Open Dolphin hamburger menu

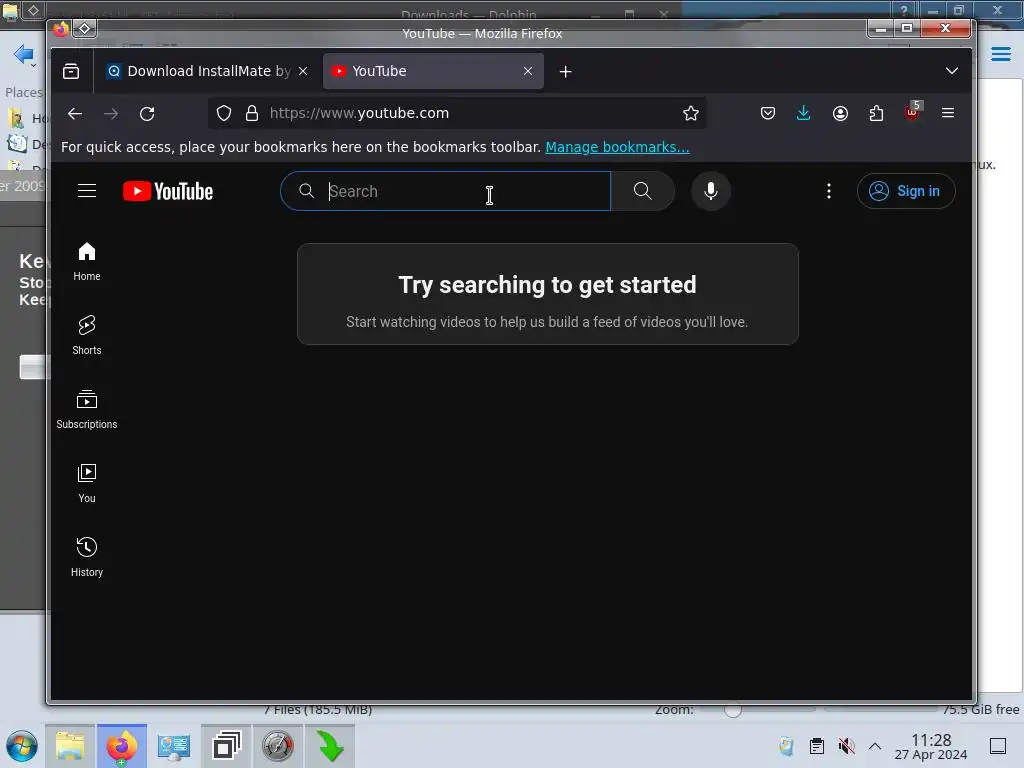1000,54
